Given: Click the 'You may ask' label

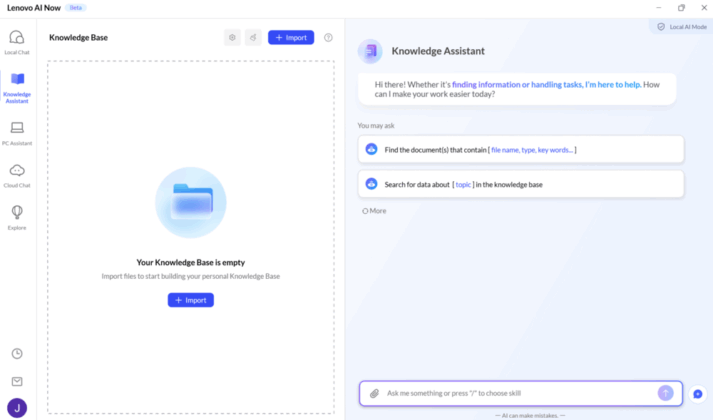Looking at the screenshot, I should pos(376,125).
